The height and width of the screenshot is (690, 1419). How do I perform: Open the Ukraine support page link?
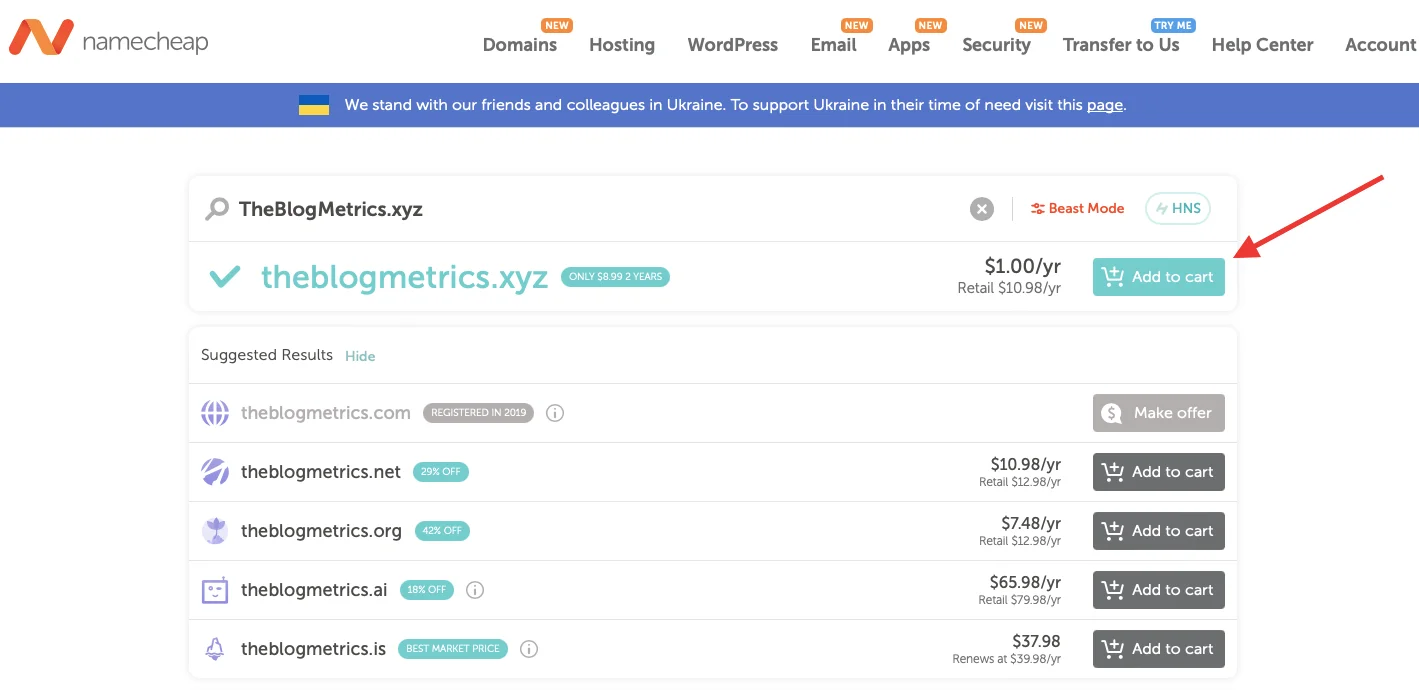pyautogui.click(x=1105, y=105)
